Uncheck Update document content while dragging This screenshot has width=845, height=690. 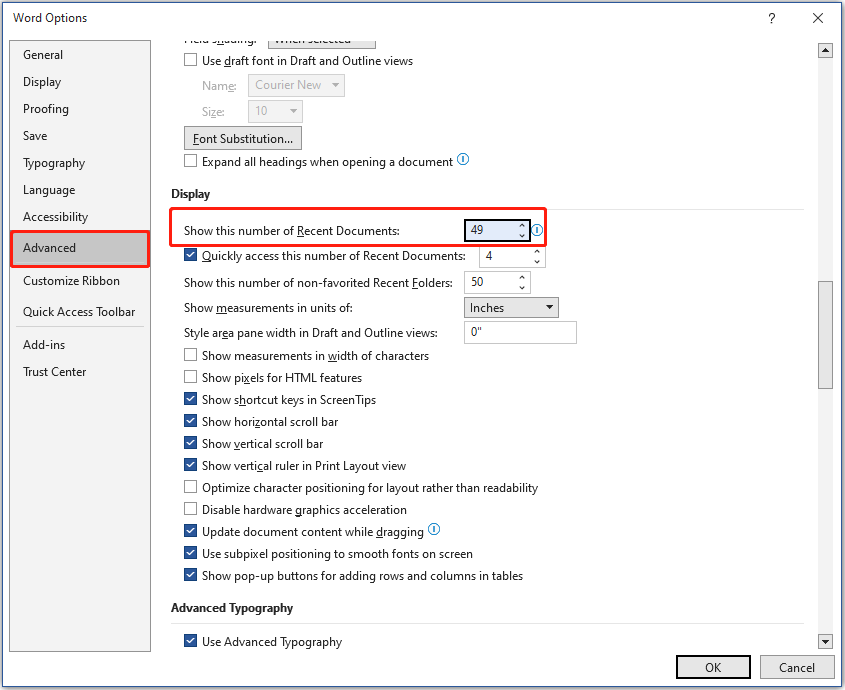coord(190,531)
